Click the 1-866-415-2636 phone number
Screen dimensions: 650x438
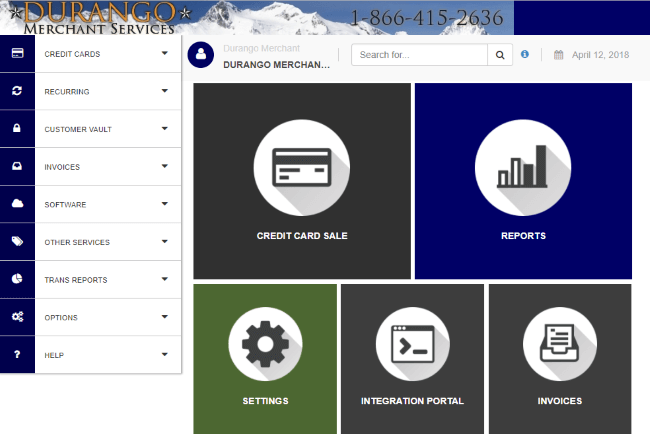[x=427, y=18]
